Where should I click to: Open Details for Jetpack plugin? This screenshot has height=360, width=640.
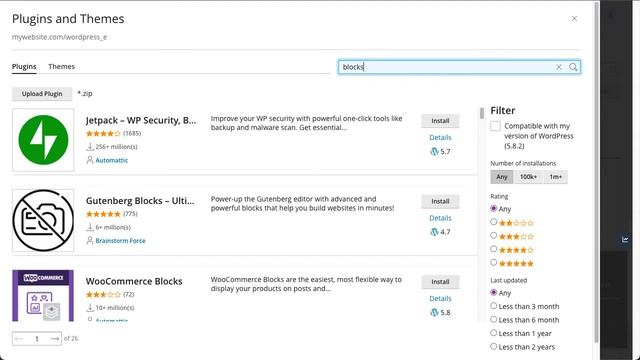[440, 138]
